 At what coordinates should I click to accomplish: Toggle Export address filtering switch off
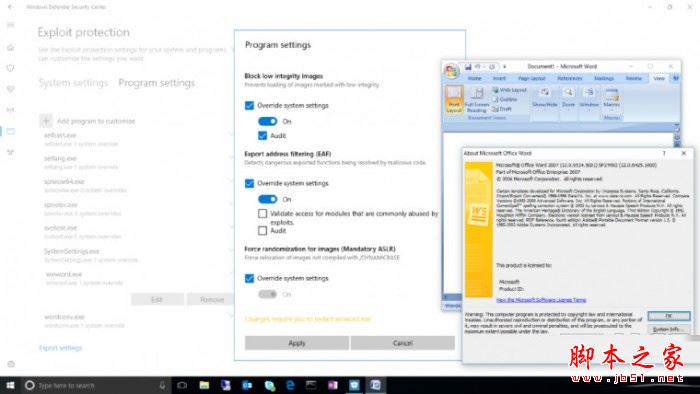[267, 199]
